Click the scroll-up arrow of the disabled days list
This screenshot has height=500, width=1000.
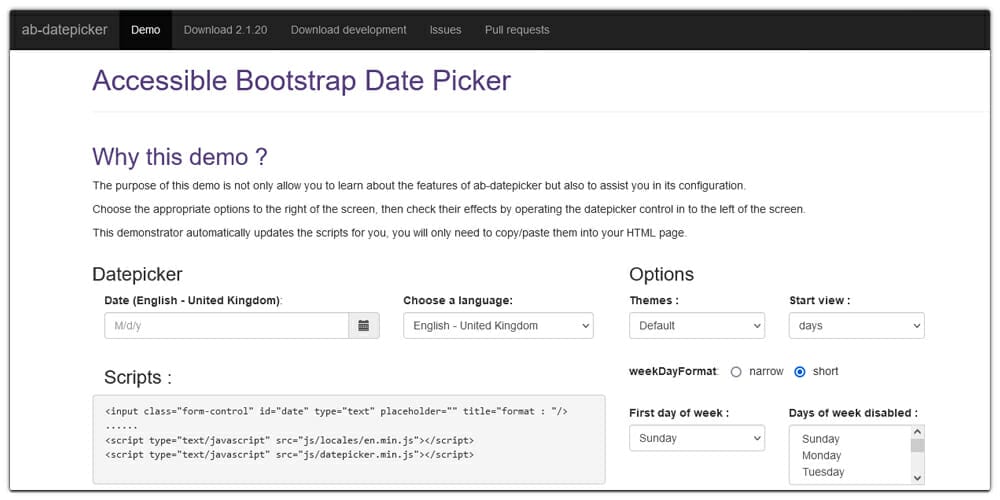(917, 432)
